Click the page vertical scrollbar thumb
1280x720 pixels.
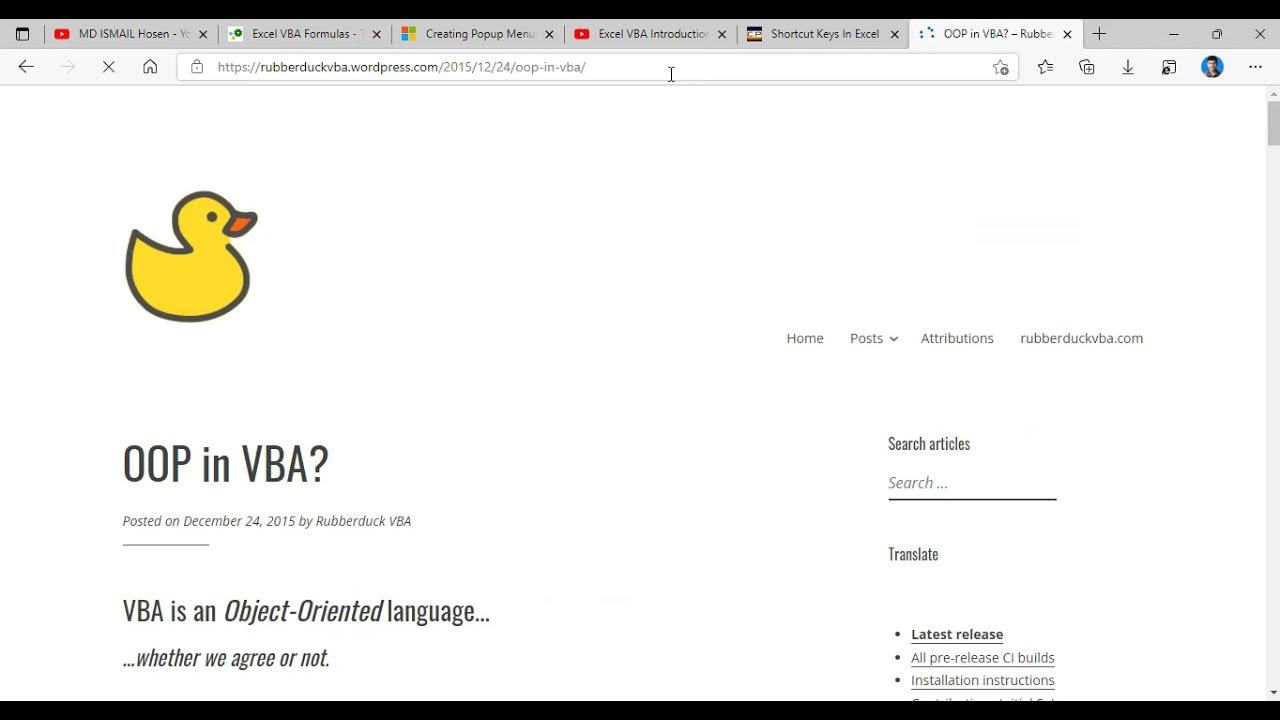(x=1273, y=123)
